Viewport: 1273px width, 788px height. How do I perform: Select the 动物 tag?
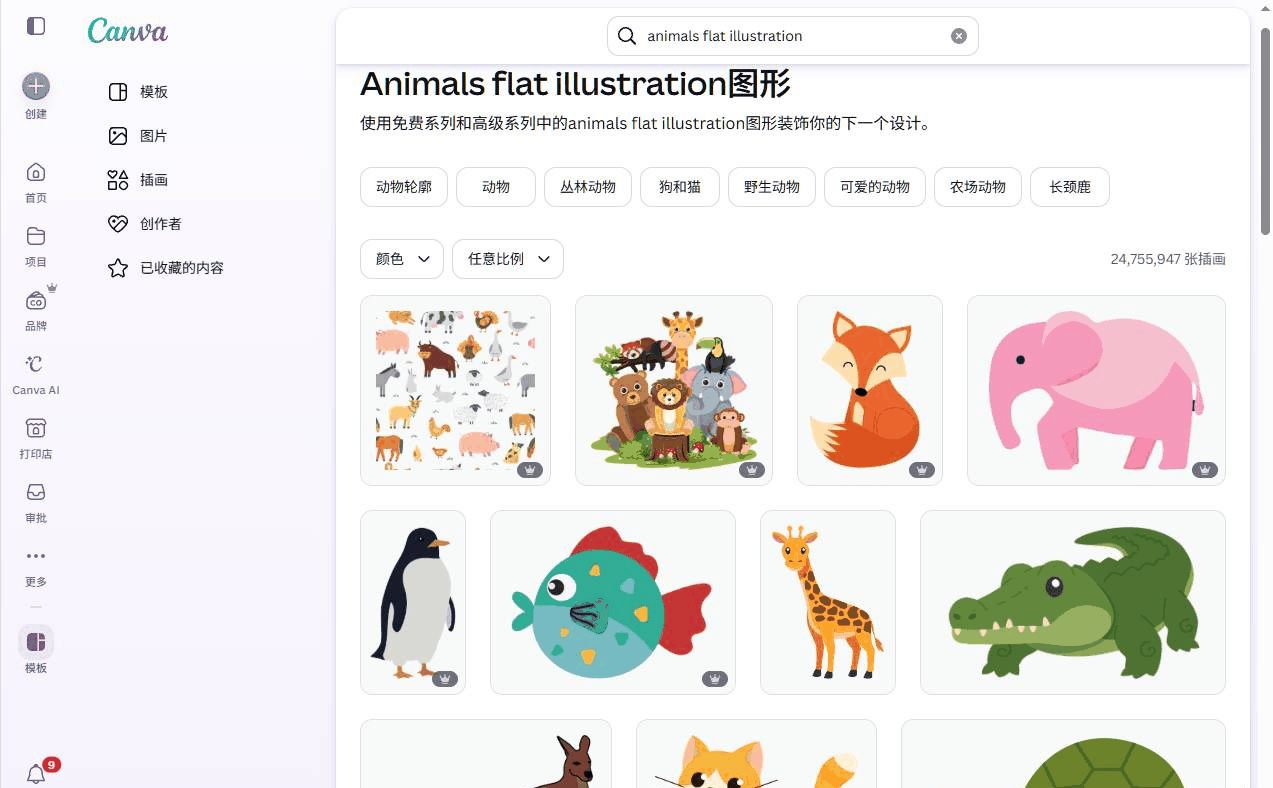pos(496,187)
